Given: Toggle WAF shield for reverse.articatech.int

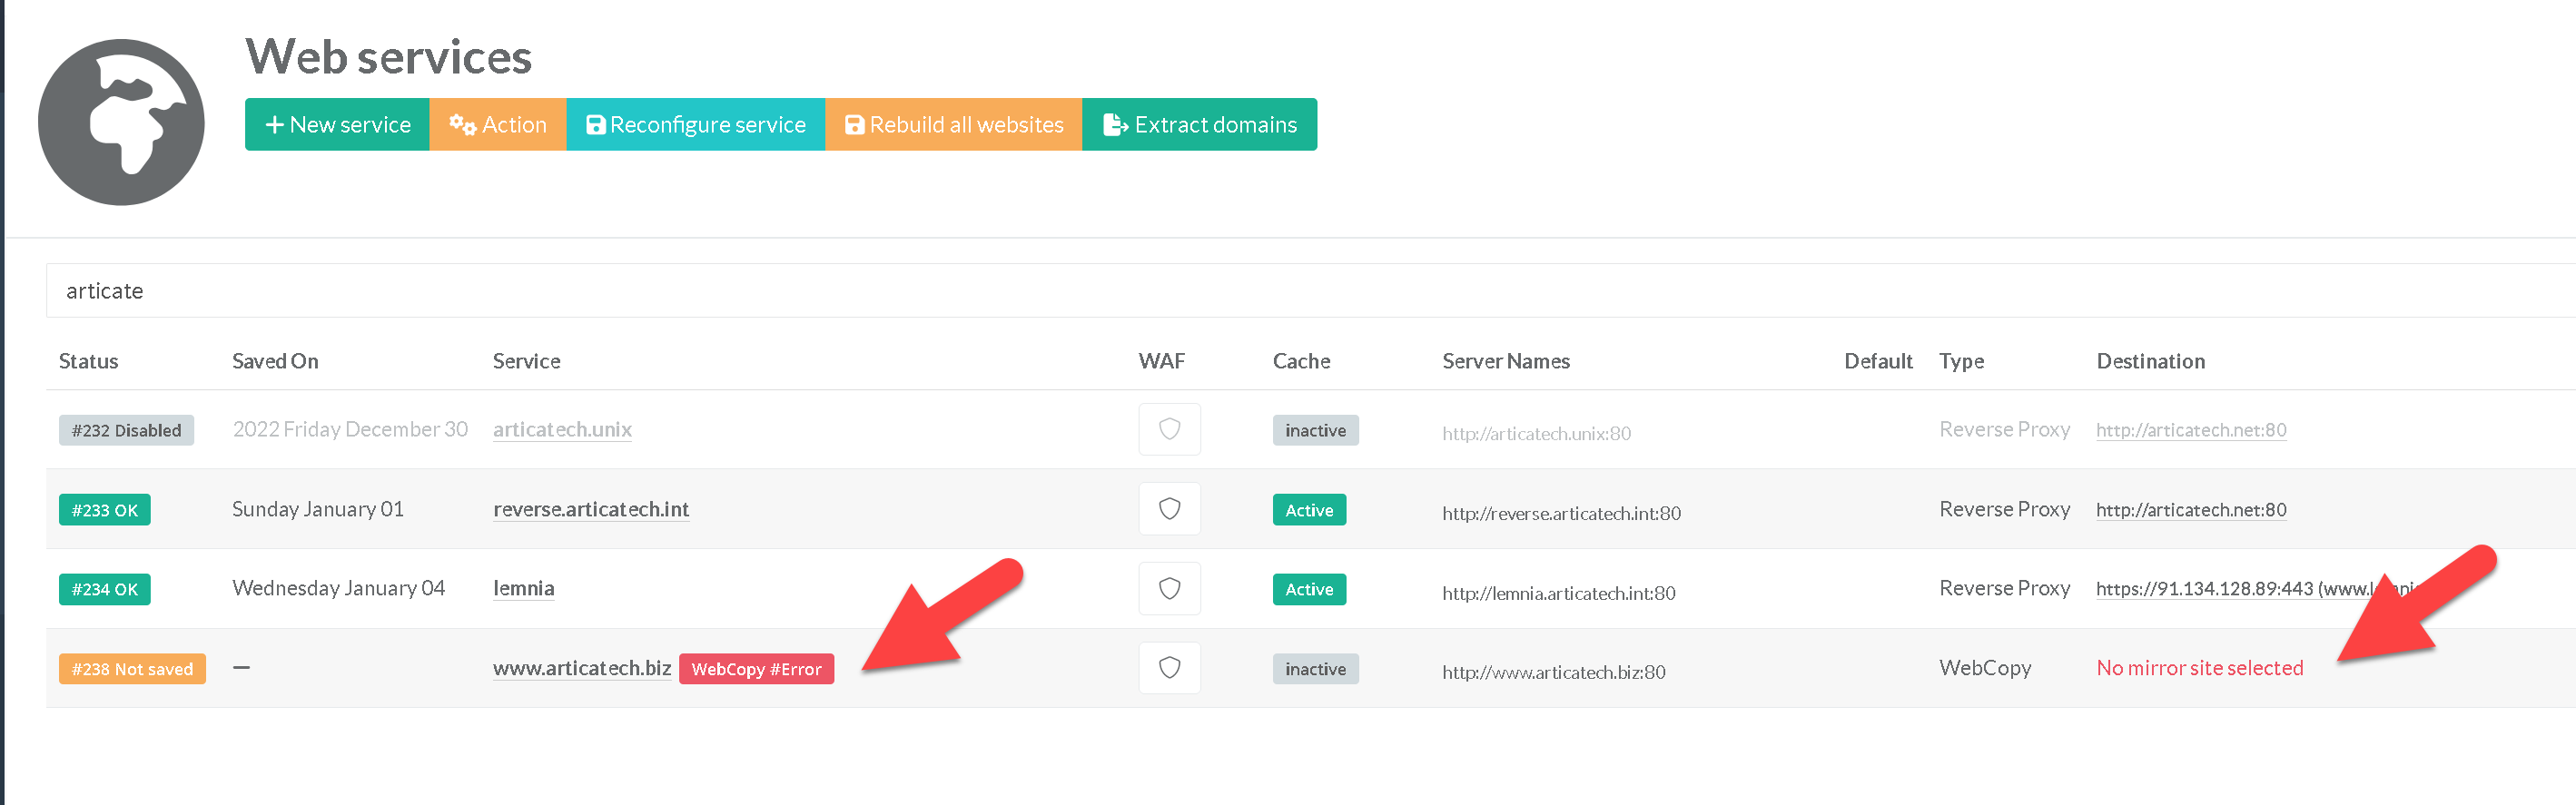Looking at the screenshot, I should [x=1168, y=509].
